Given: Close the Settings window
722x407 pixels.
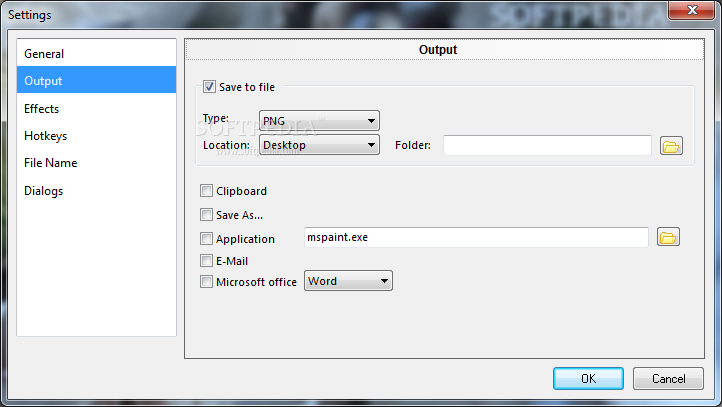Looking at the screenshot, I should [x=692, y=10].
